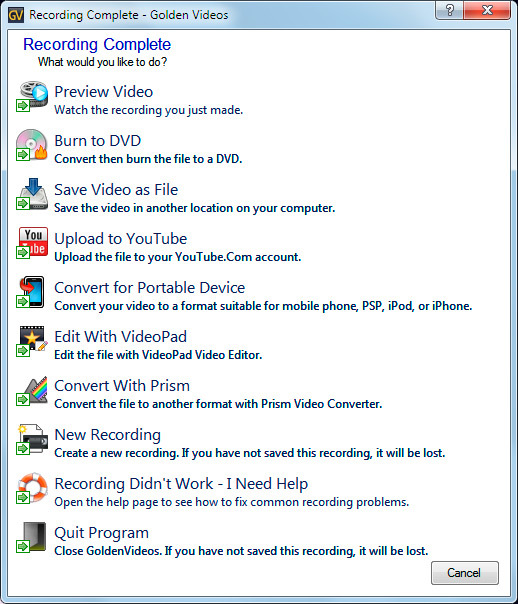This screenshot has height=604, width=518.
Task: Click the VideoPad star clapboard icon
Action: click(32, 341)
